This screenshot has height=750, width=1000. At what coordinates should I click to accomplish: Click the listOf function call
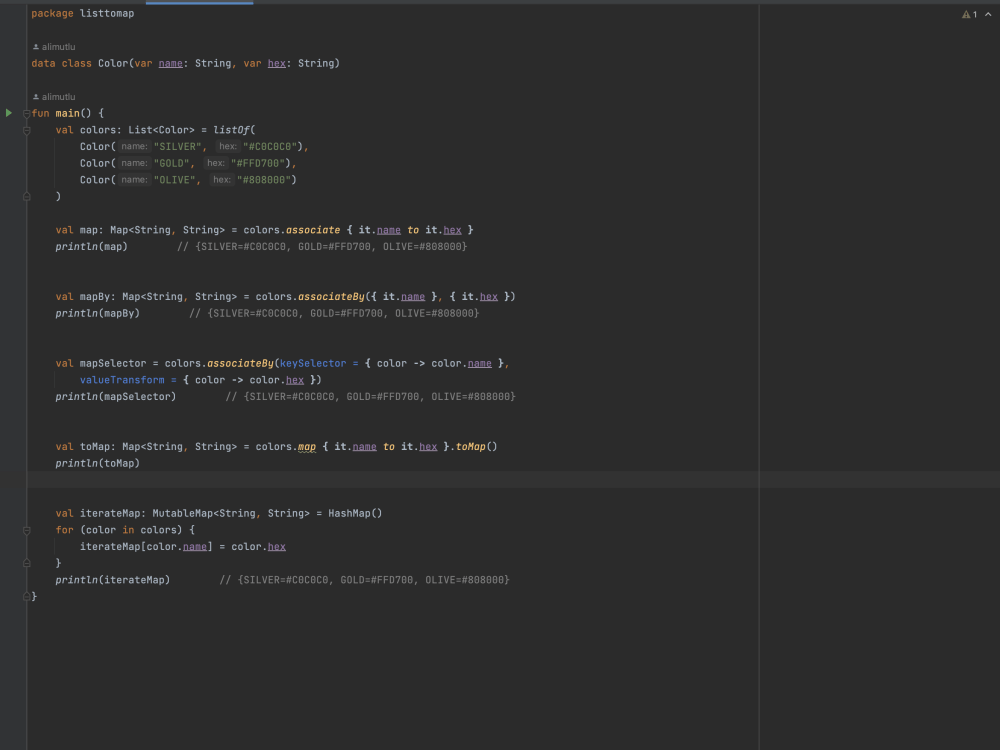[231, 130]
